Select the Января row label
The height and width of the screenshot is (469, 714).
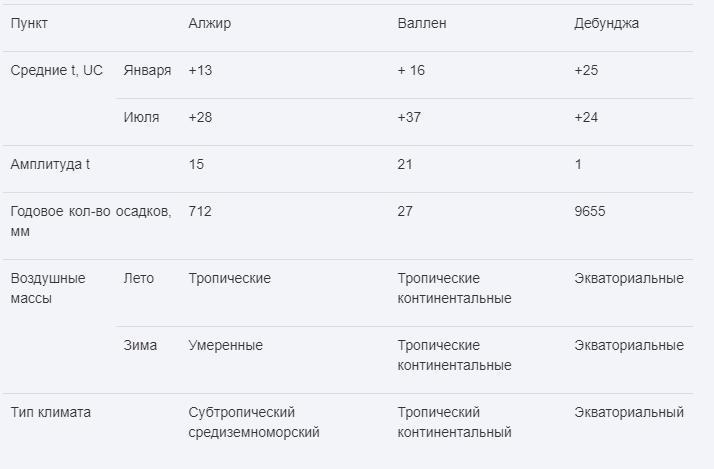coord(147,71)
